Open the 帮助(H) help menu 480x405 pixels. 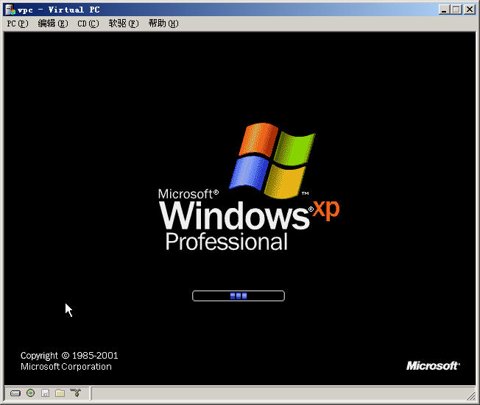[163, 24]
